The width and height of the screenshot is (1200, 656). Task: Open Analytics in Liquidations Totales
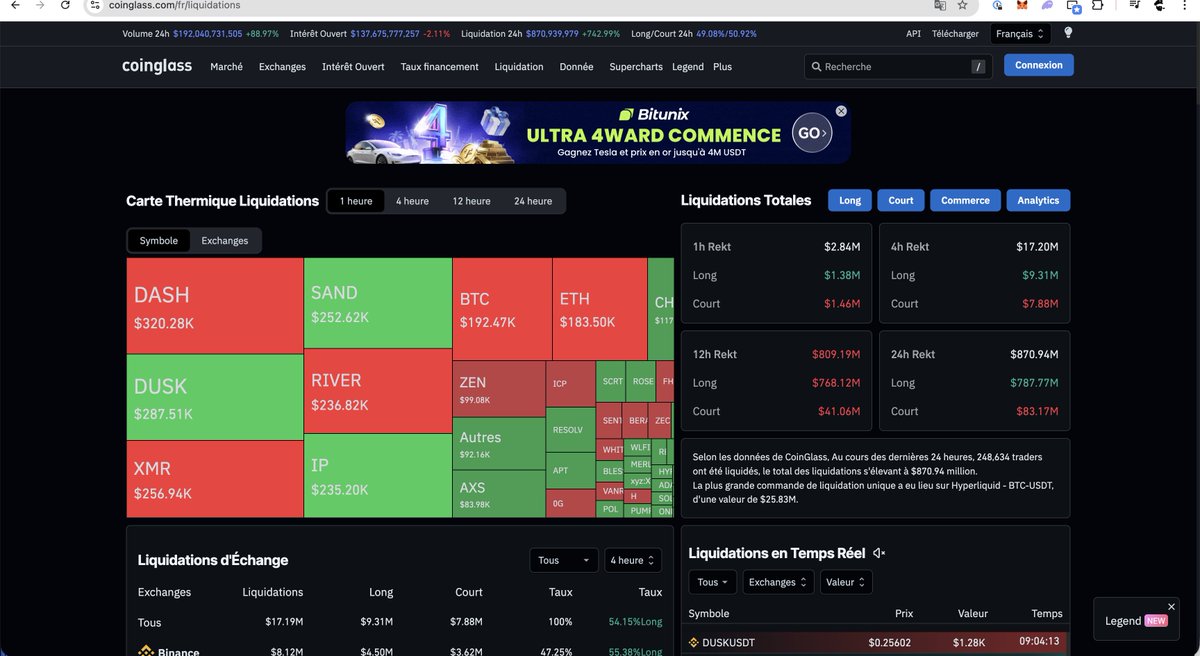click(x=1037, y=200)
